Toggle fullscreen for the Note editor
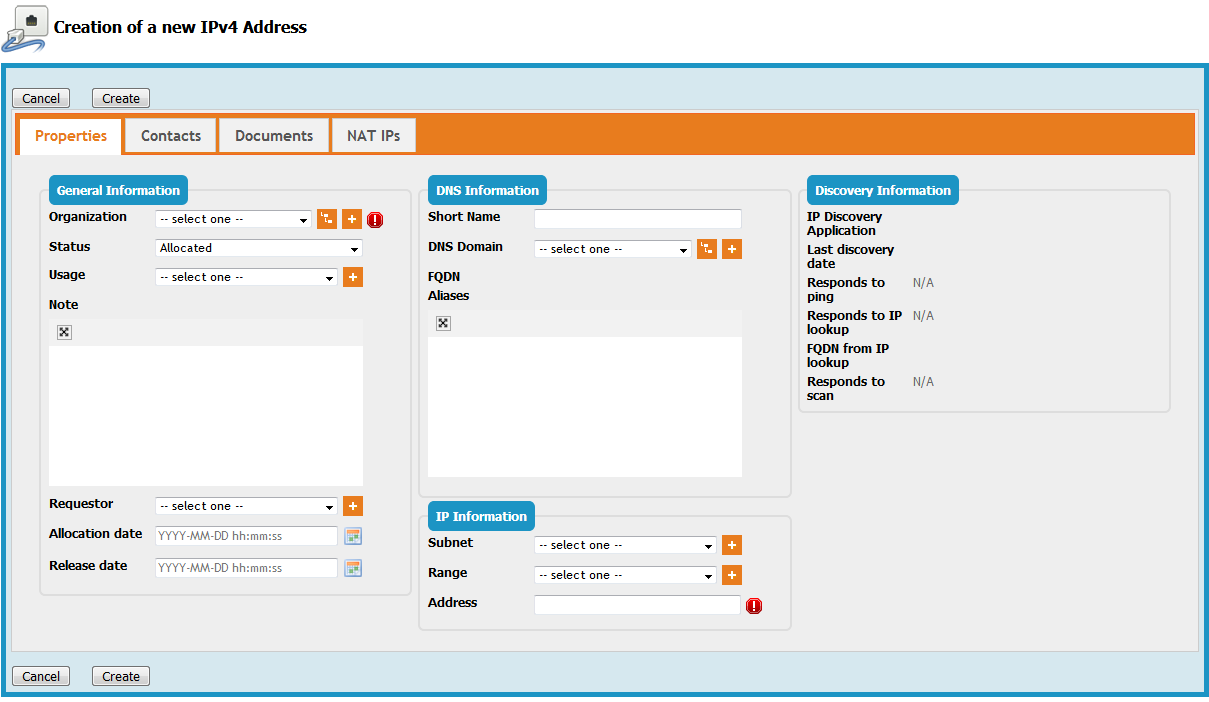The width and height of the screenshot is (1209, 702). tap(64, 332)
